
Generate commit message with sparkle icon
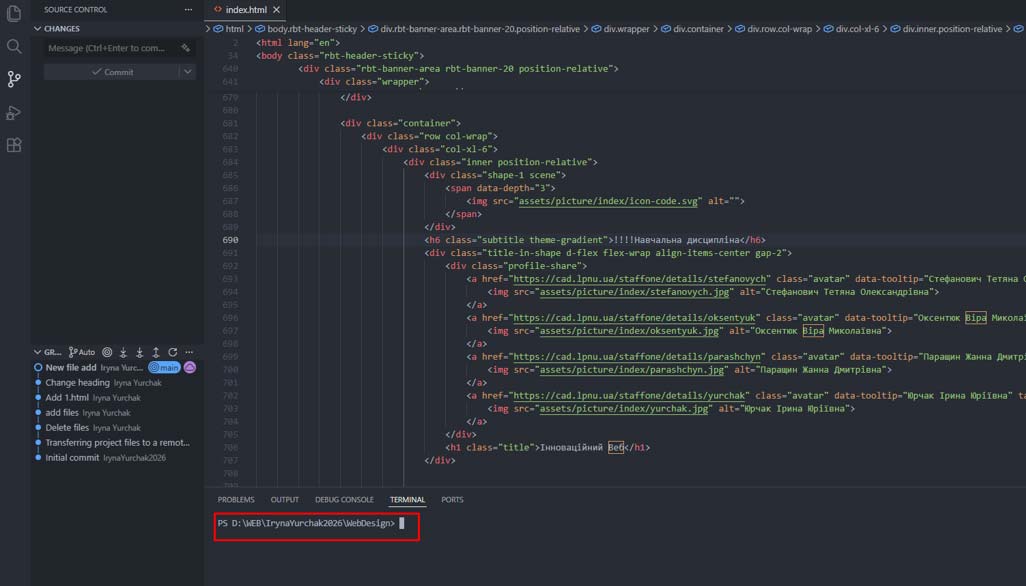coord(186,48)
